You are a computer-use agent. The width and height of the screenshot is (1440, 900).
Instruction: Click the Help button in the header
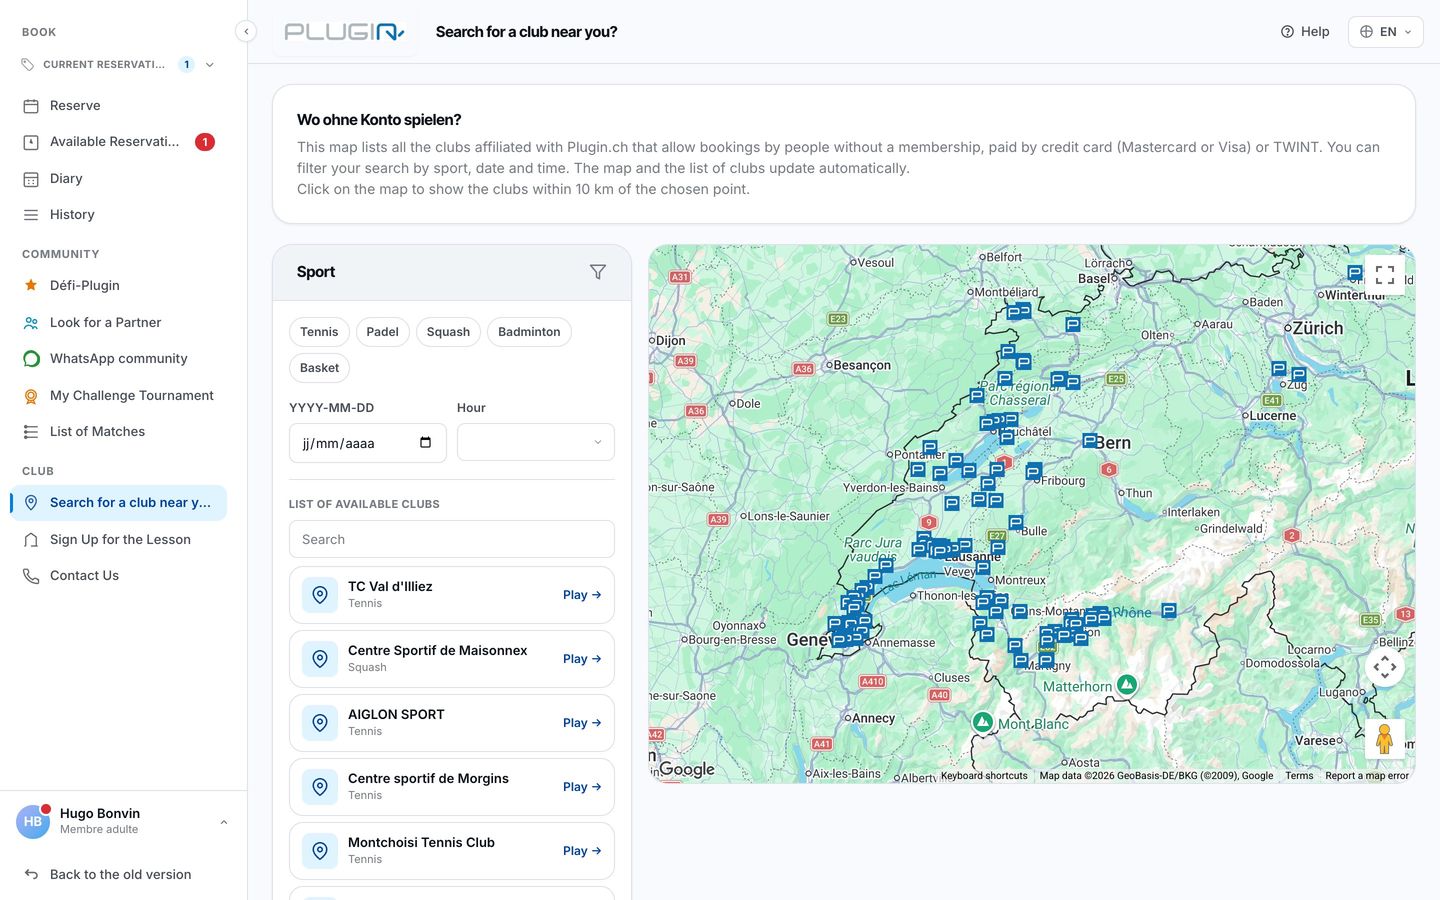[x=1305, y=32]
